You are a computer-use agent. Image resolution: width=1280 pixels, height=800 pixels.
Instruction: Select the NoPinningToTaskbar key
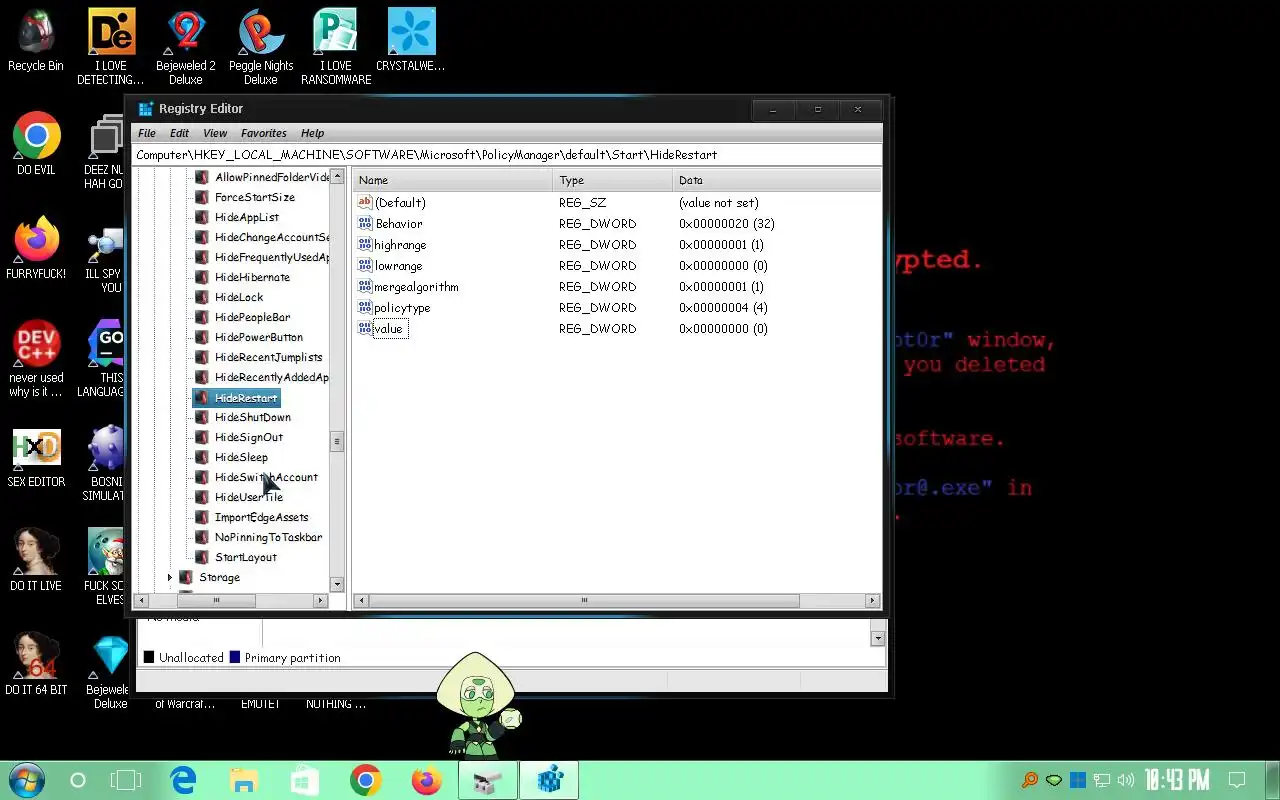coord(268,537)
